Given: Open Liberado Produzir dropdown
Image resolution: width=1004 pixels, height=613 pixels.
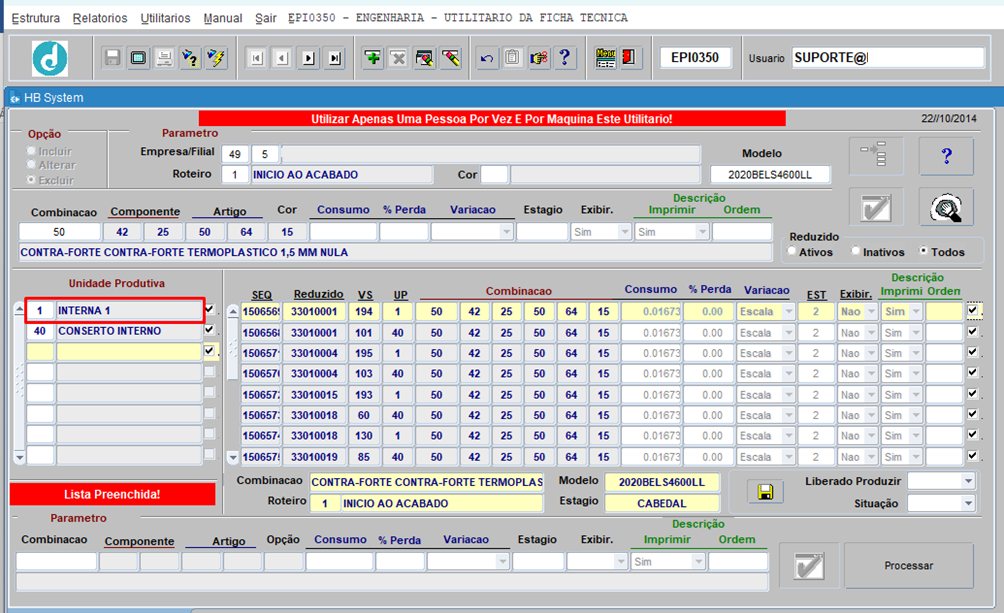Looking at the screenshot, I should click(968, 481).
